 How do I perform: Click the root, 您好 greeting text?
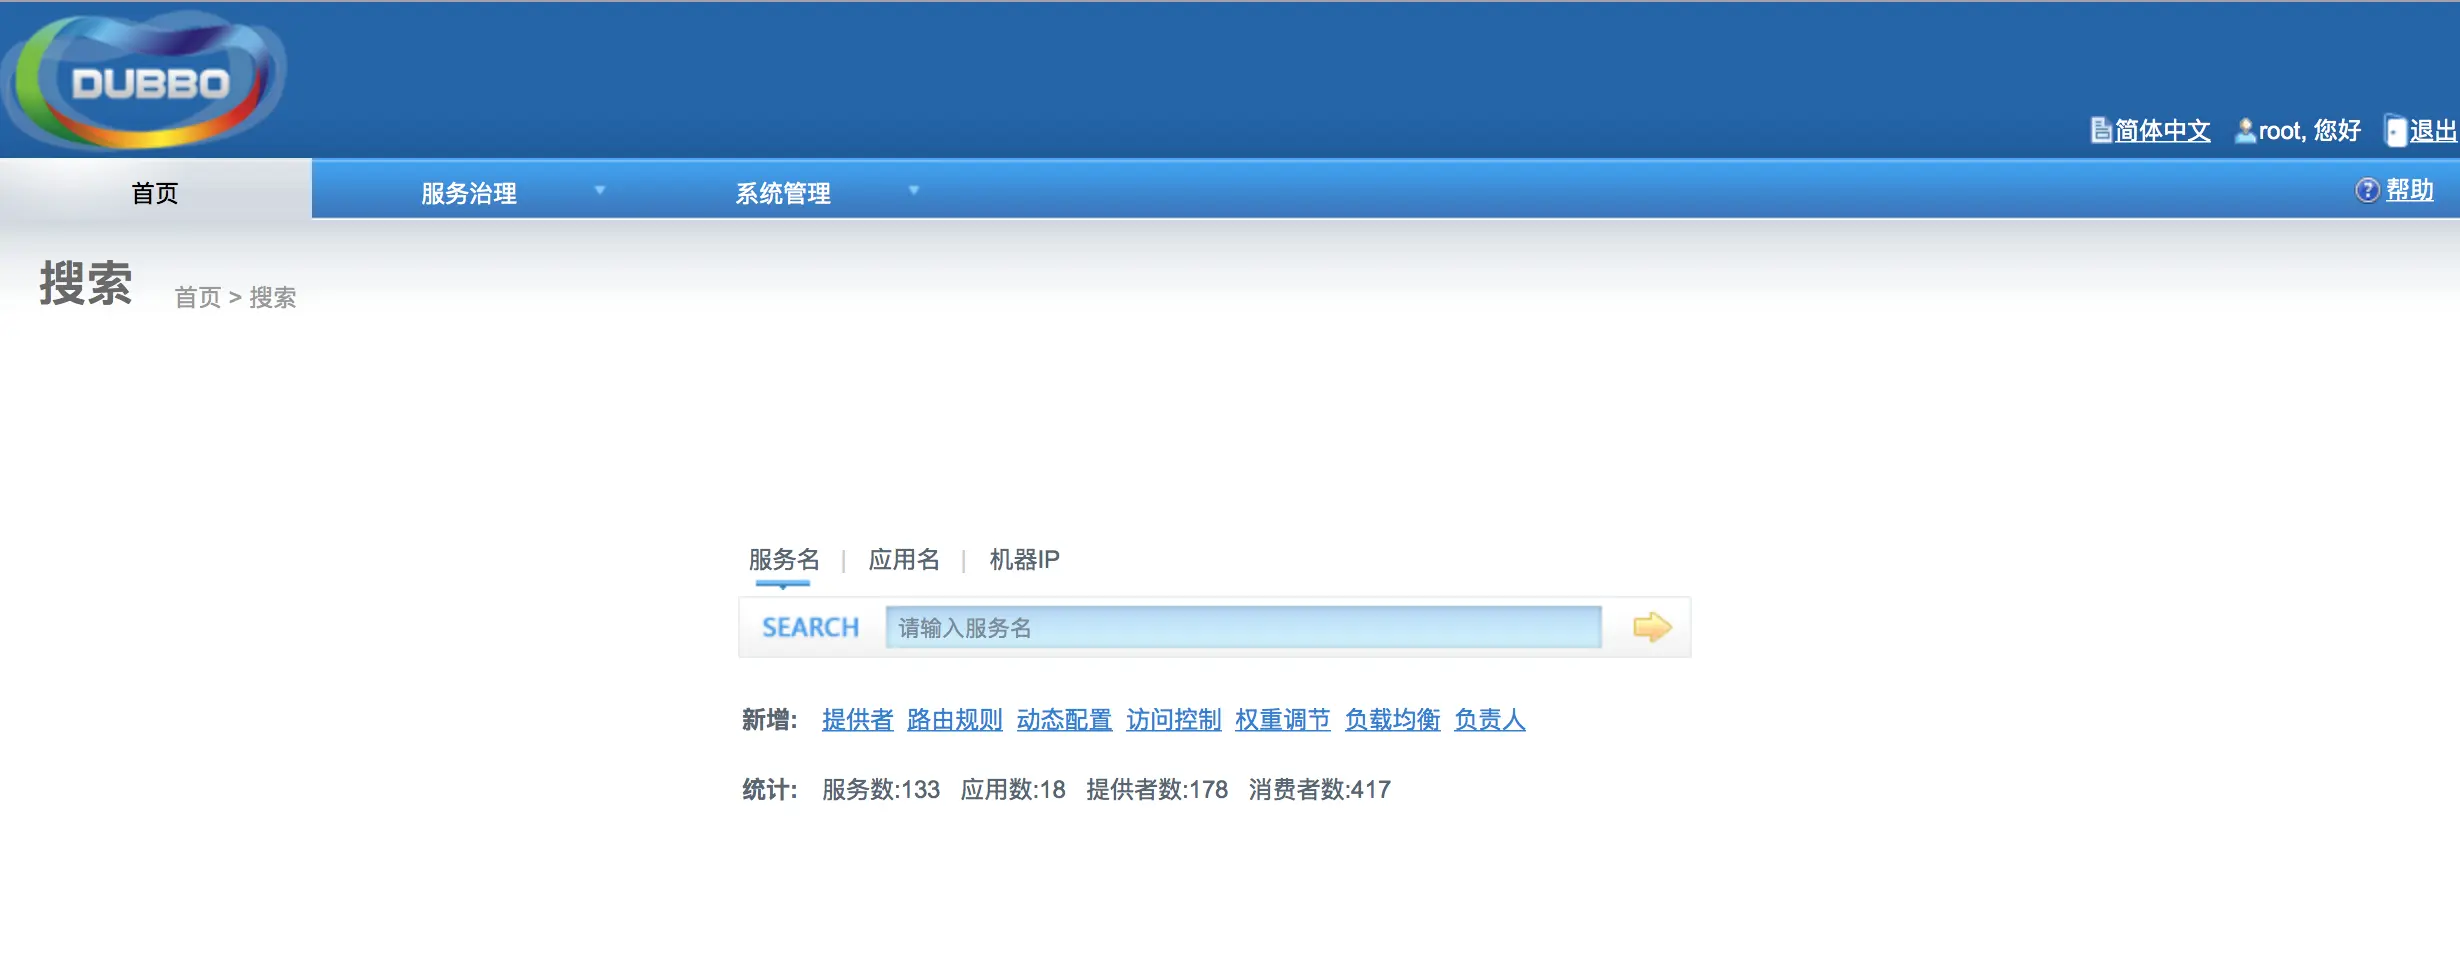point(2310,131)
